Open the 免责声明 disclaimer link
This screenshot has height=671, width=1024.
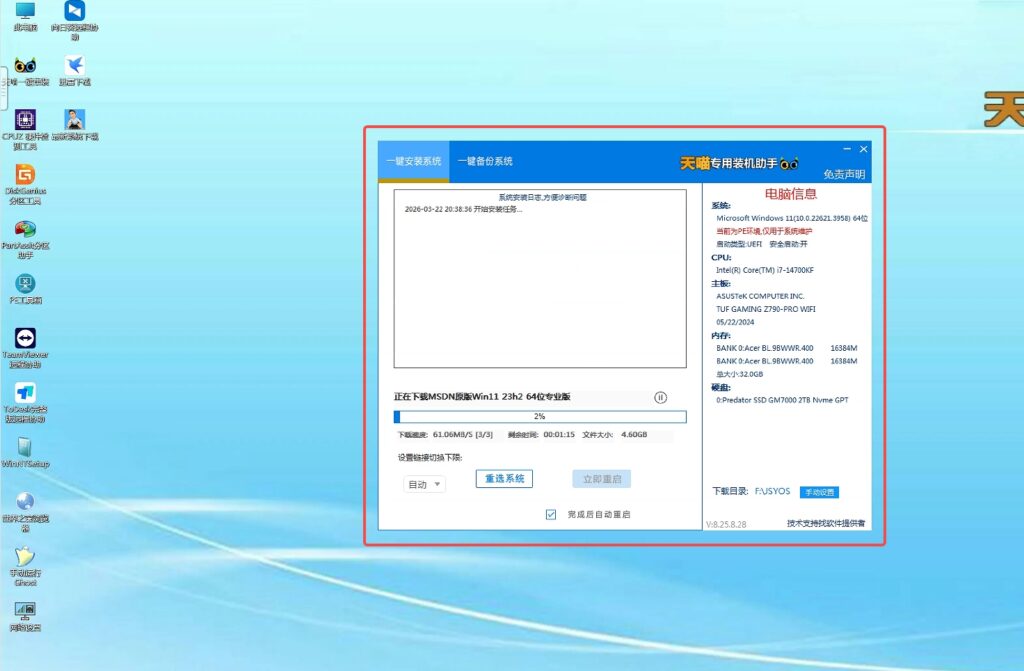(844, 174)
